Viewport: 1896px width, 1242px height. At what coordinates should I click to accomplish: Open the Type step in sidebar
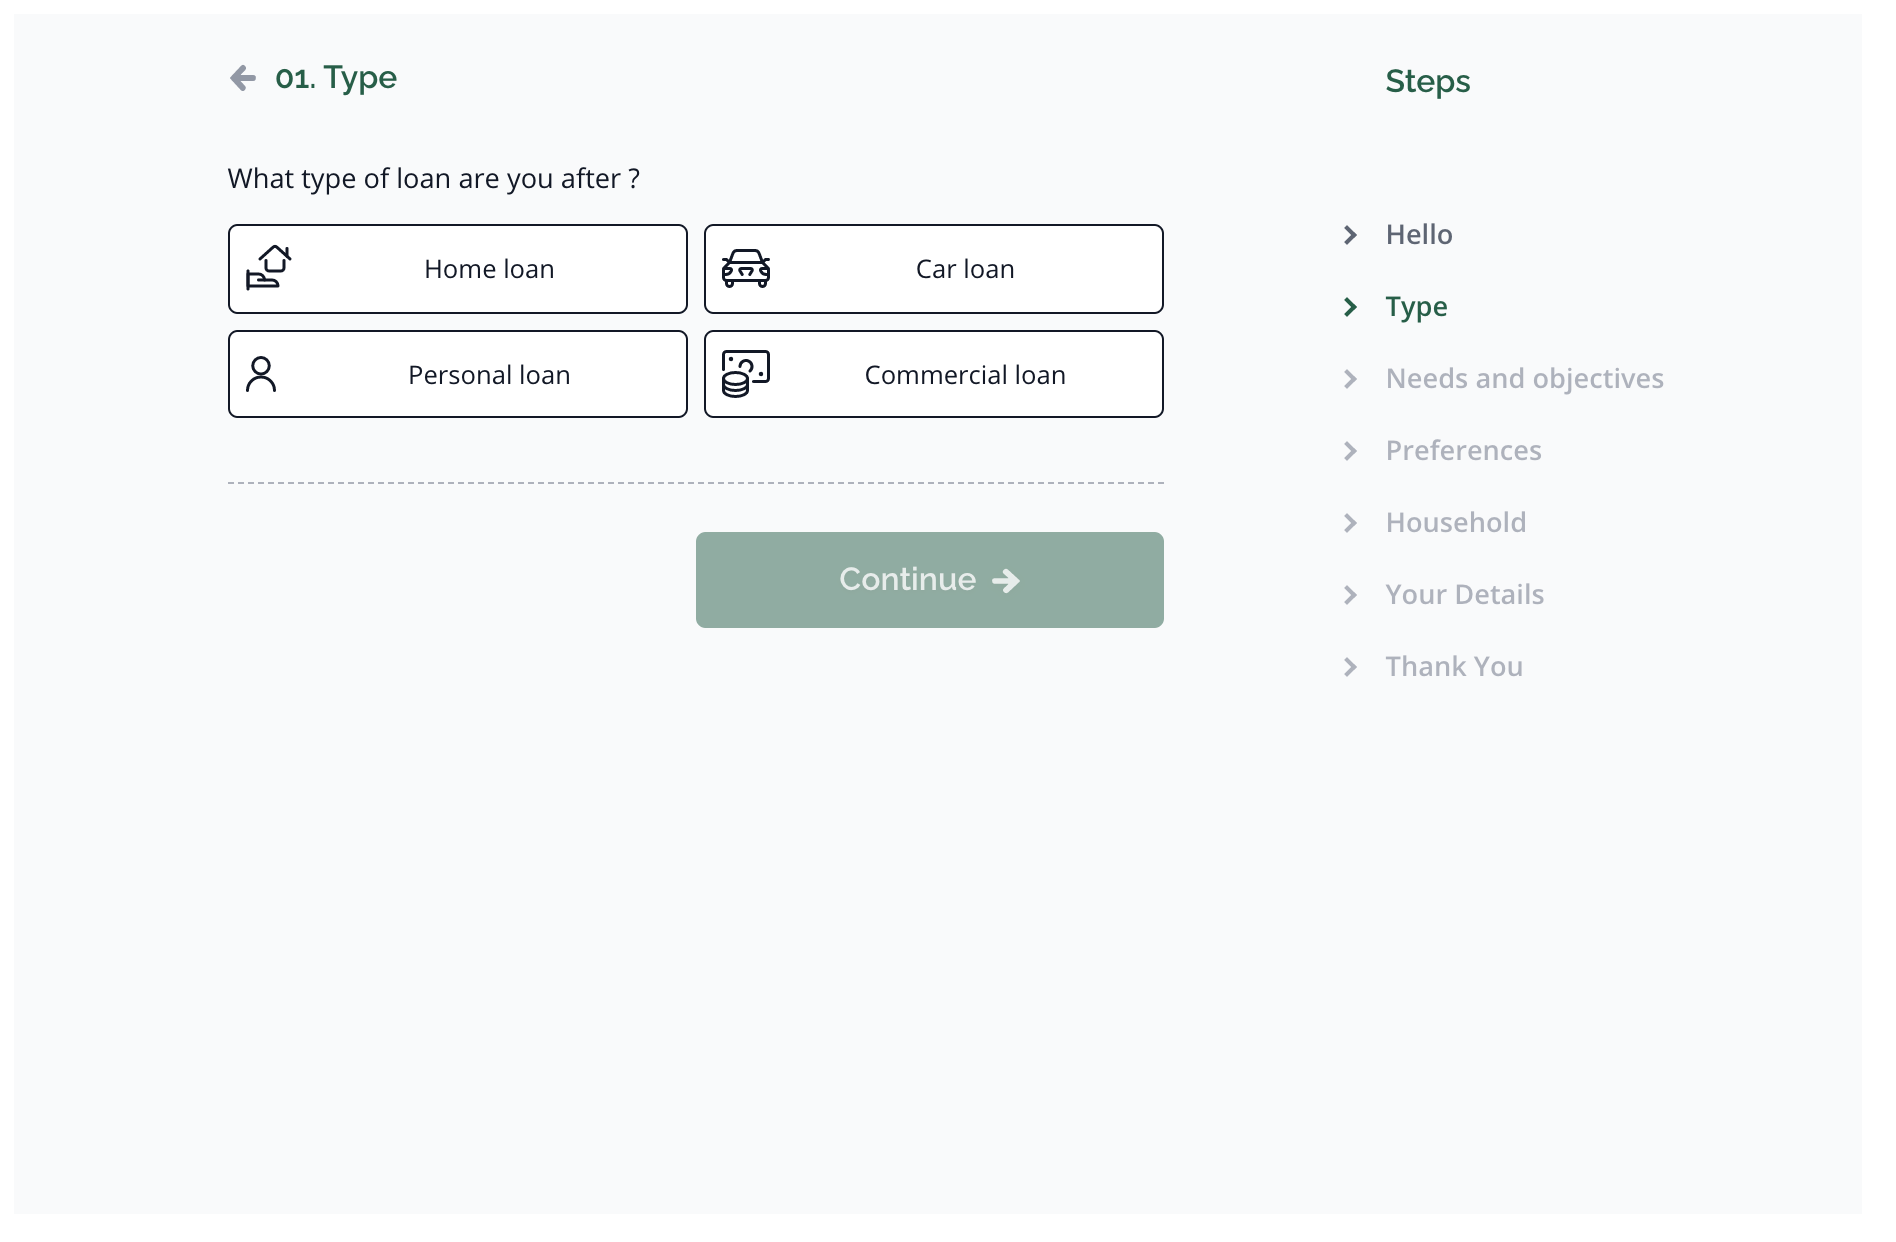[1416, 307]
